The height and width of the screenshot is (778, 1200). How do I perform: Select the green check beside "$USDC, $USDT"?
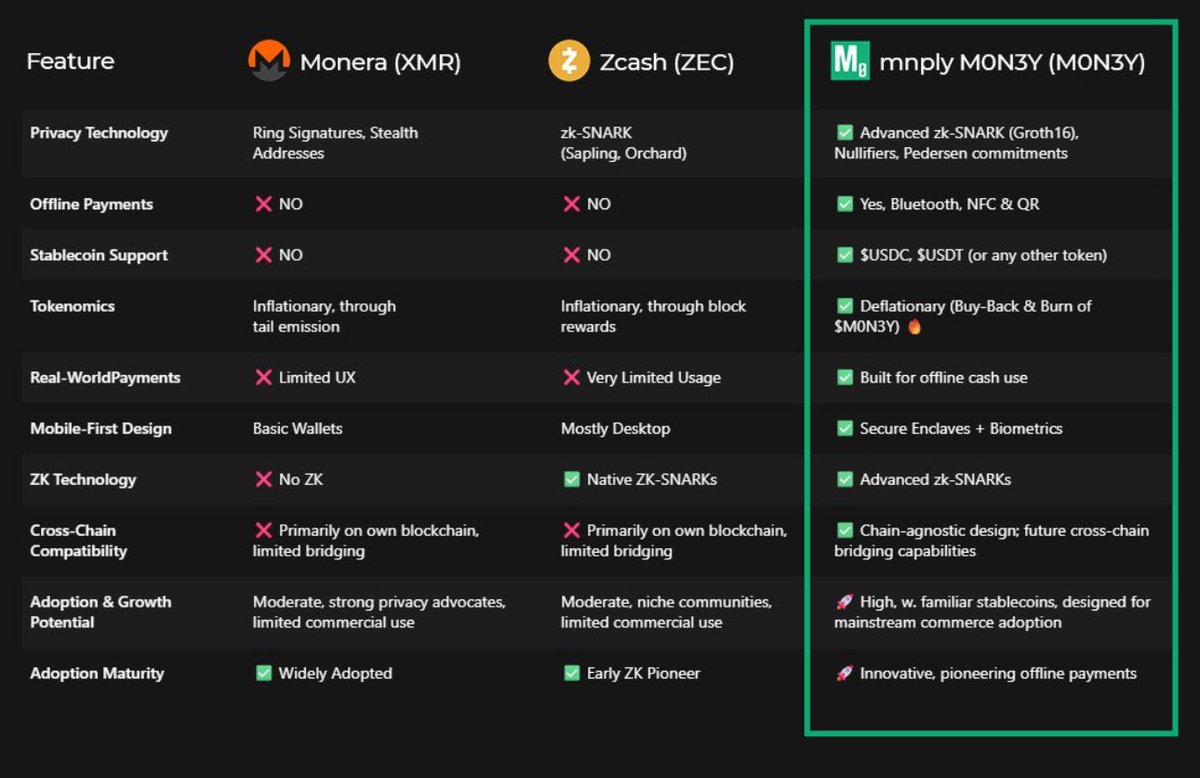tap(845, 255)
